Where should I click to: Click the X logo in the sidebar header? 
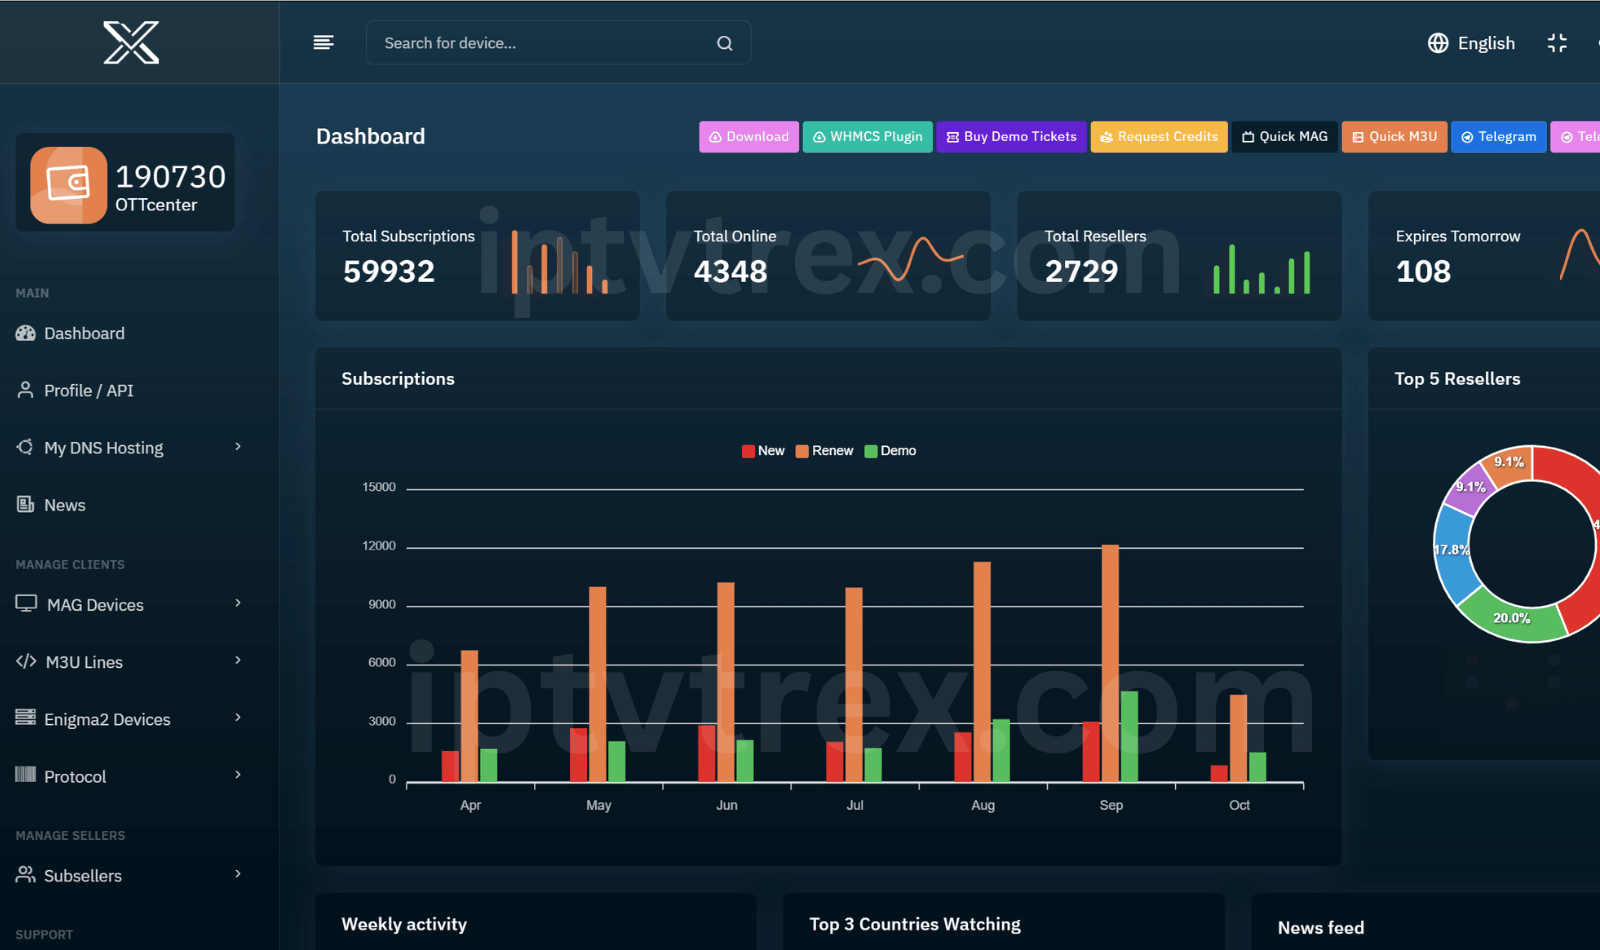(131, 43)
